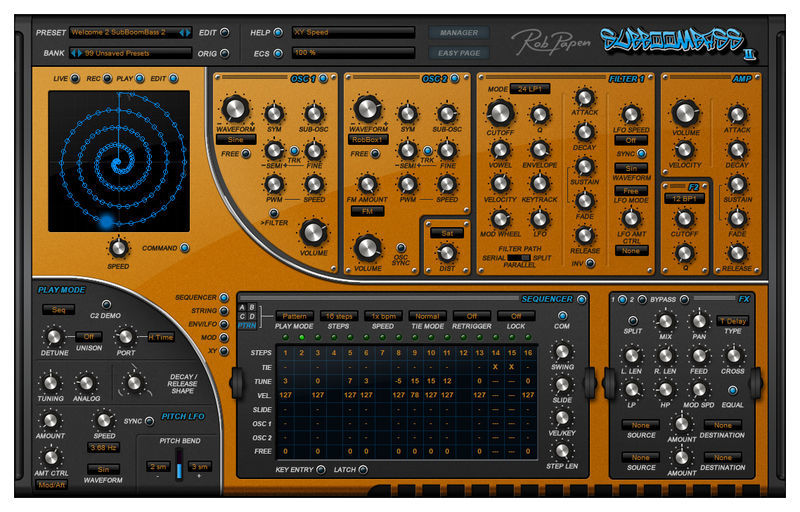Switch to the Sequencer page
Viewport: 800px width, 512px height.
click(x=224, y=297)
